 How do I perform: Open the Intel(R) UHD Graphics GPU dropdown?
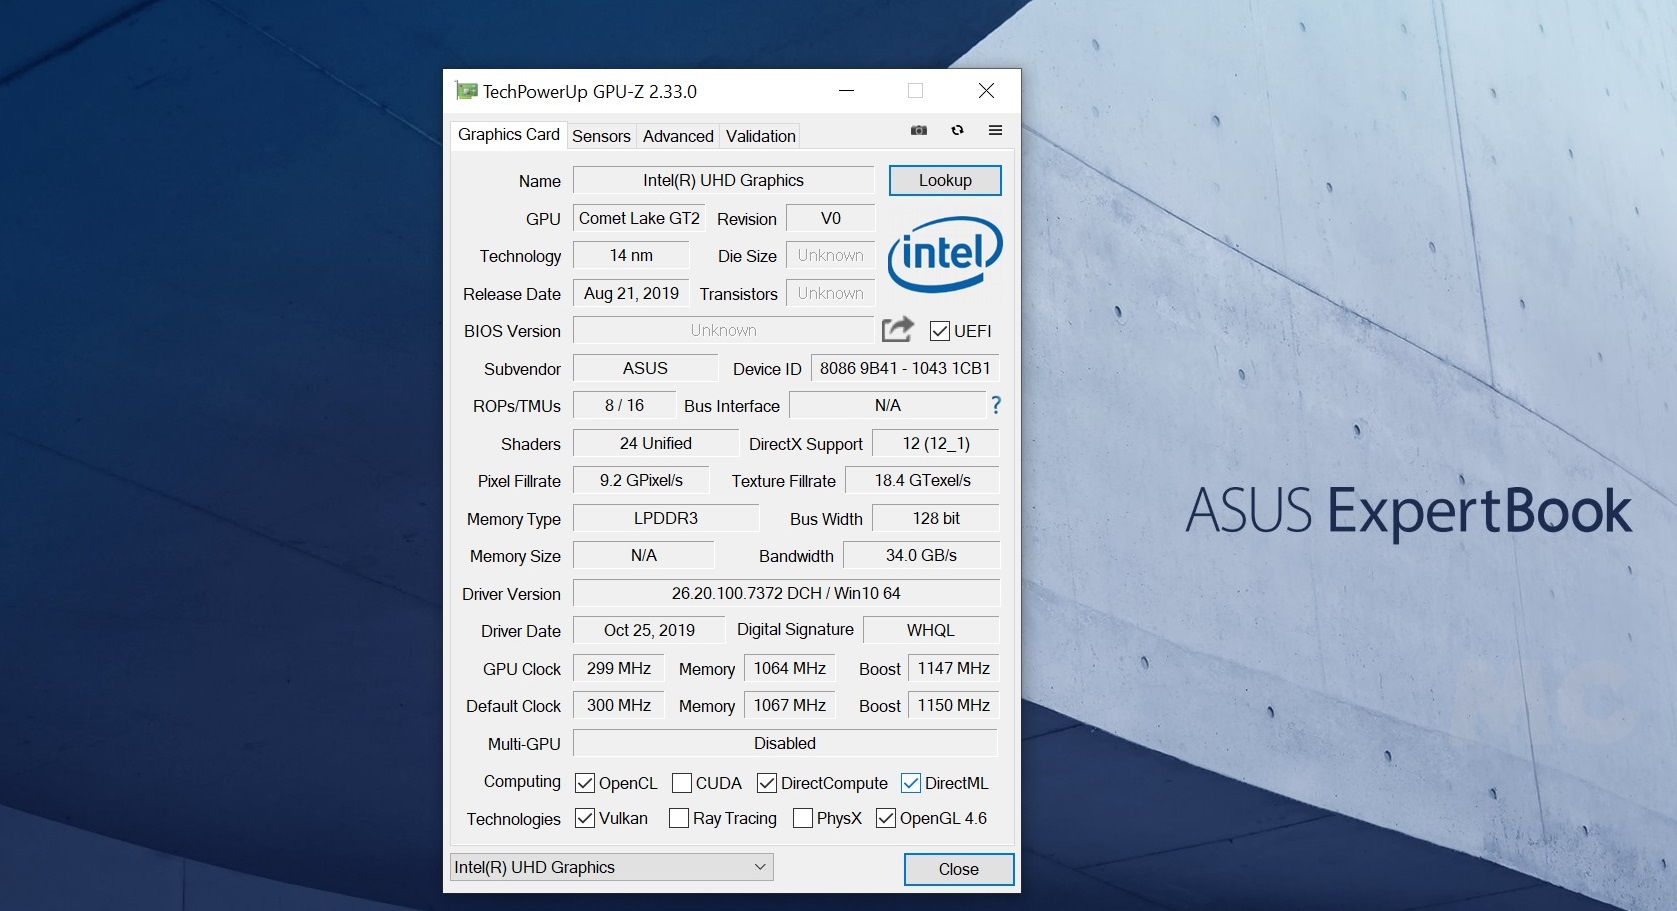(x=611, y=867)
